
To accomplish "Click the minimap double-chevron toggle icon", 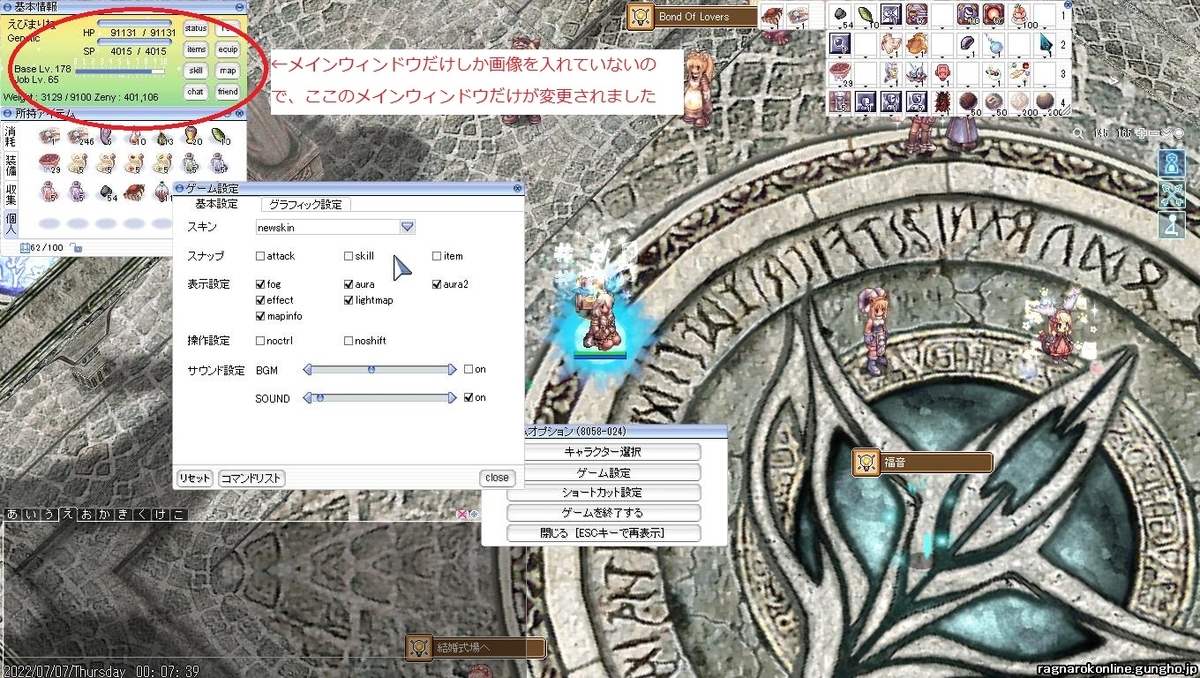I will coord(1166,133).
